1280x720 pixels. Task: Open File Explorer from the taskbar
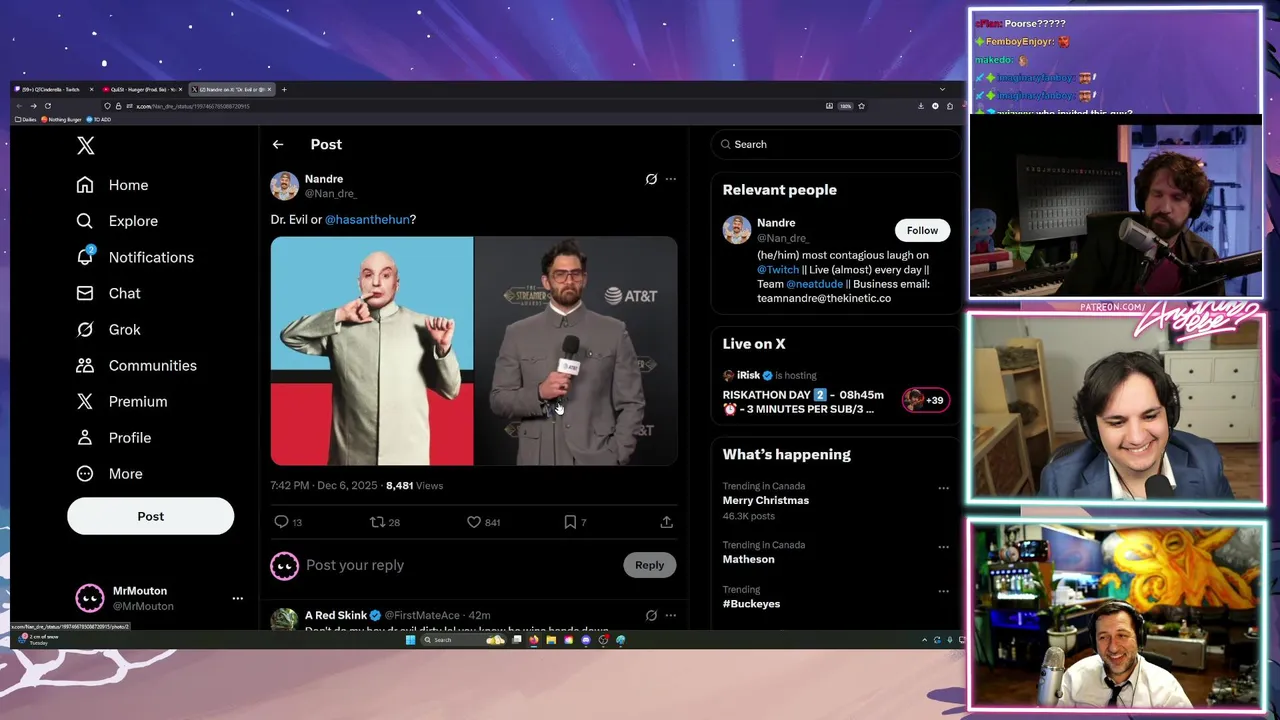(x=551, y=640)
